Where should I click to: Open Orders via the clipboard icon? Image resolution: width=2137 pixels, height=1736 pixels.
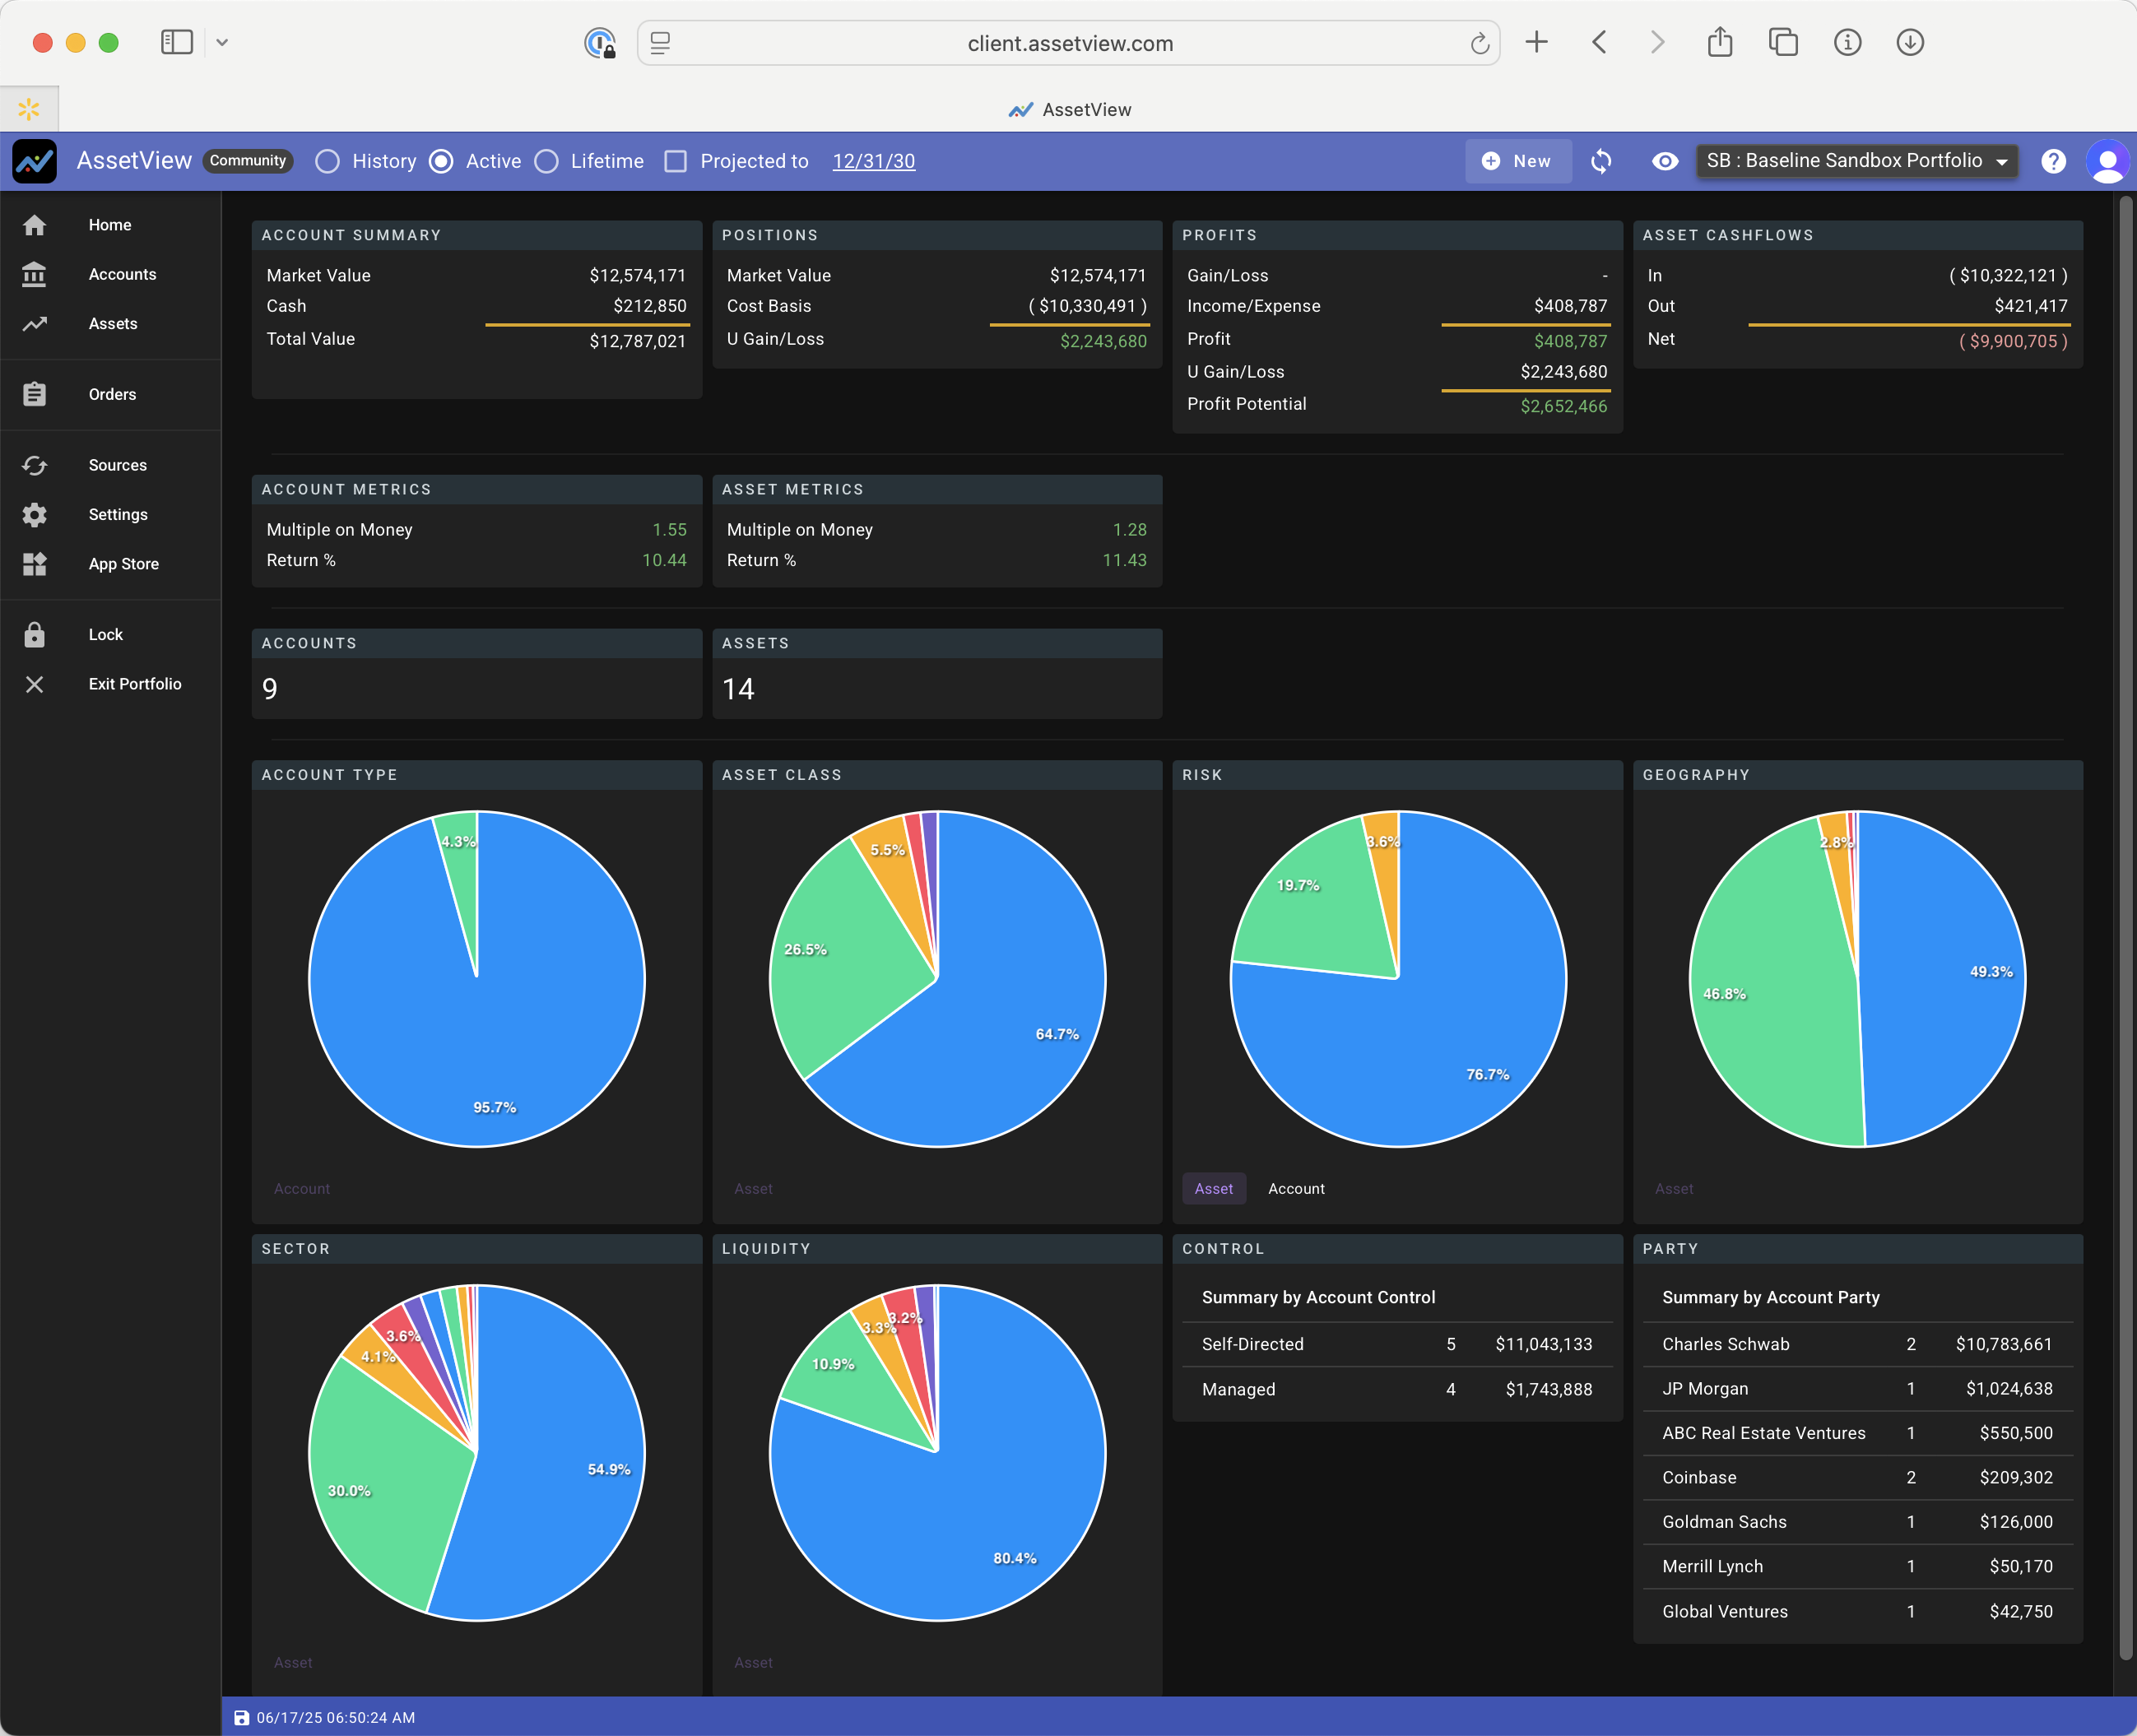point(35,394)
